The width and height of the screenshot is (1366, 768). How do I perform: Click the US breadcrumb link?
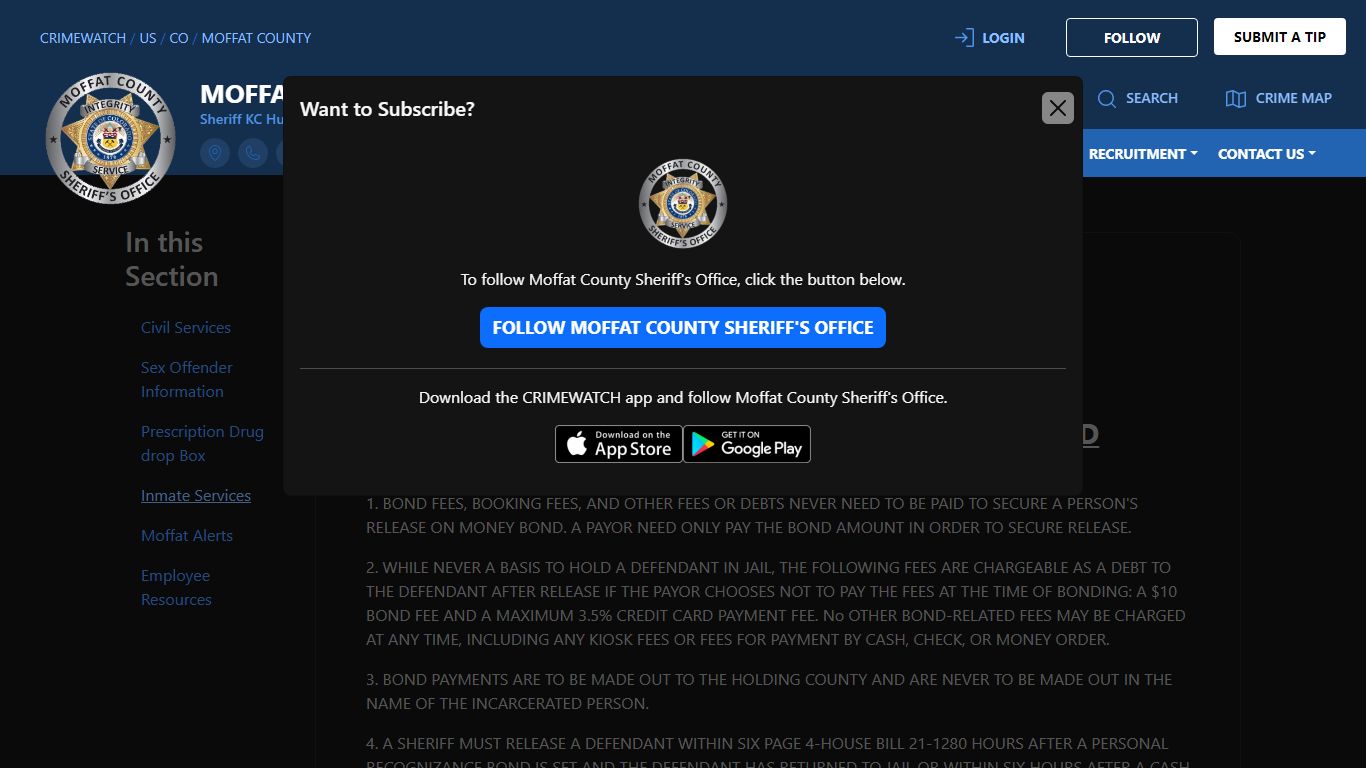[148, 38]
